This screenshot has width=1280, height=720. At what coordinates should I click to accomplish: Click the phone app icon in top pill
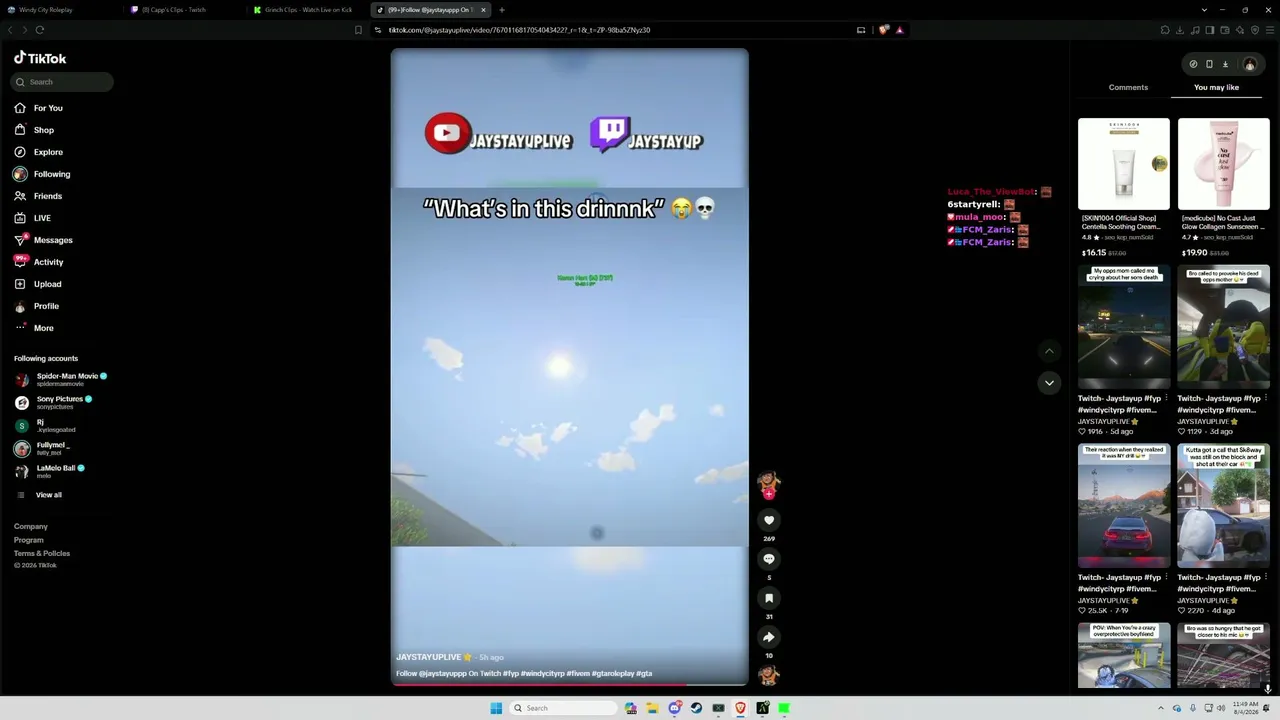pos(1209,64)
